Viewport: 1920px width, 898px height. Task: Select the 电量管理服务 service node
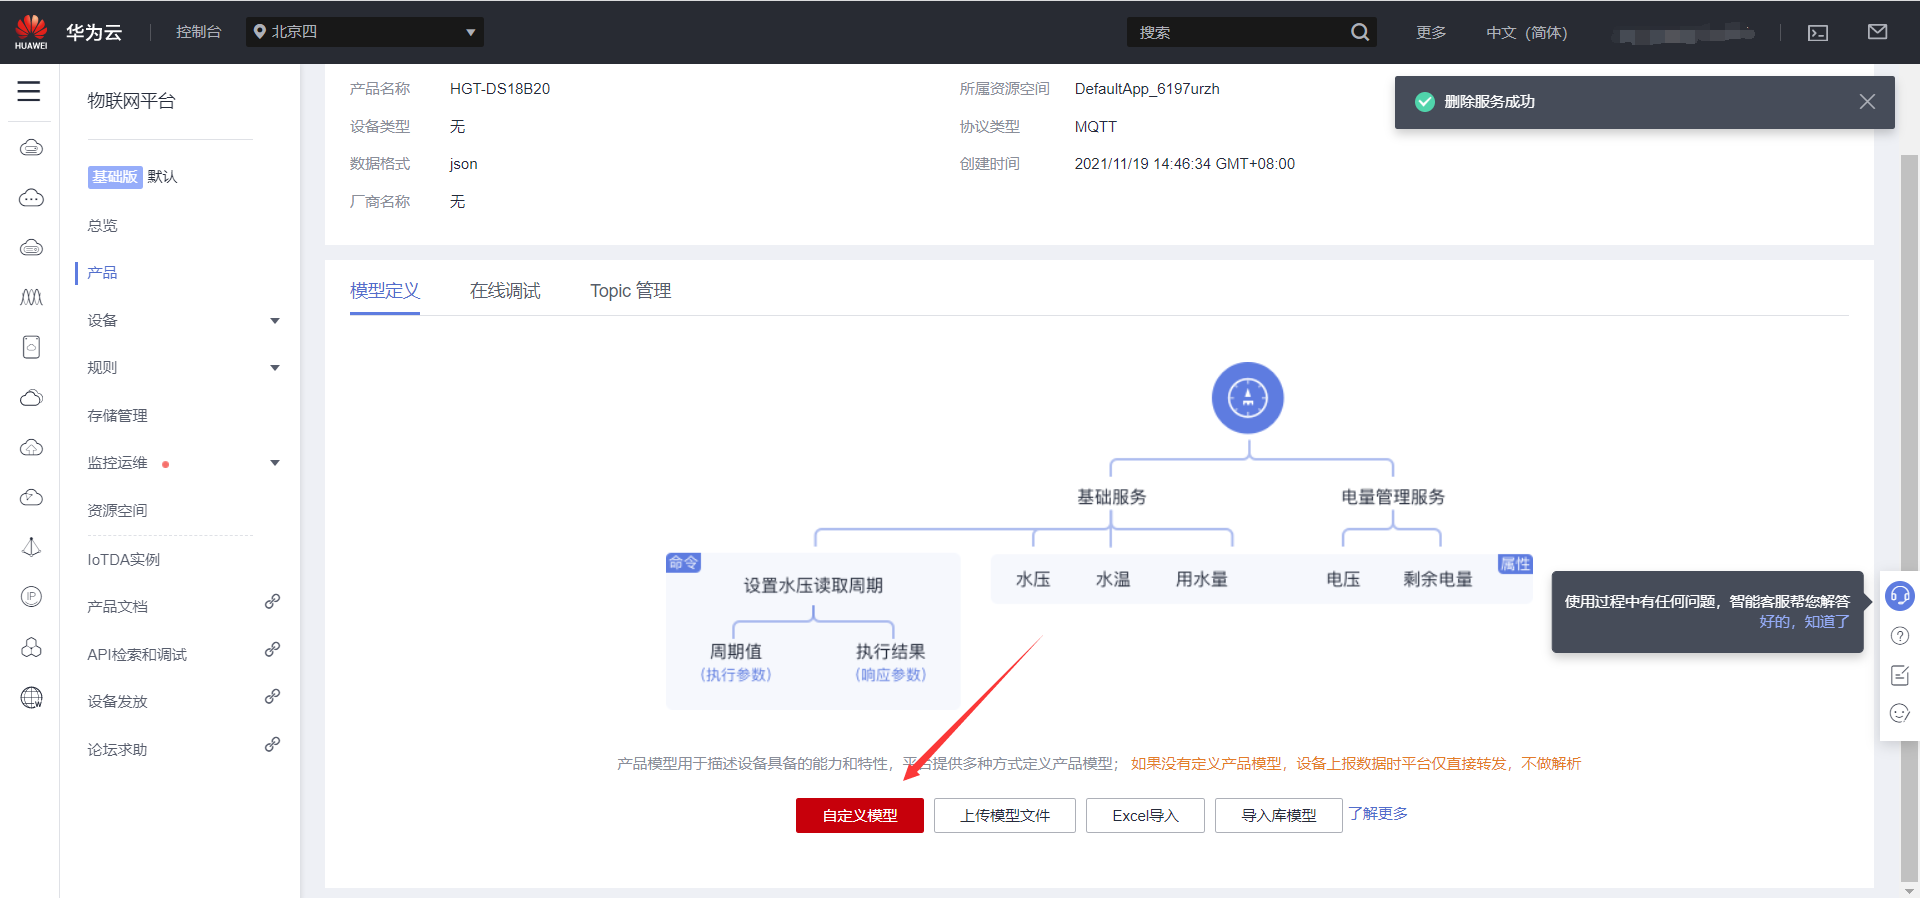pyautogui.click(x=1393, y=497)
